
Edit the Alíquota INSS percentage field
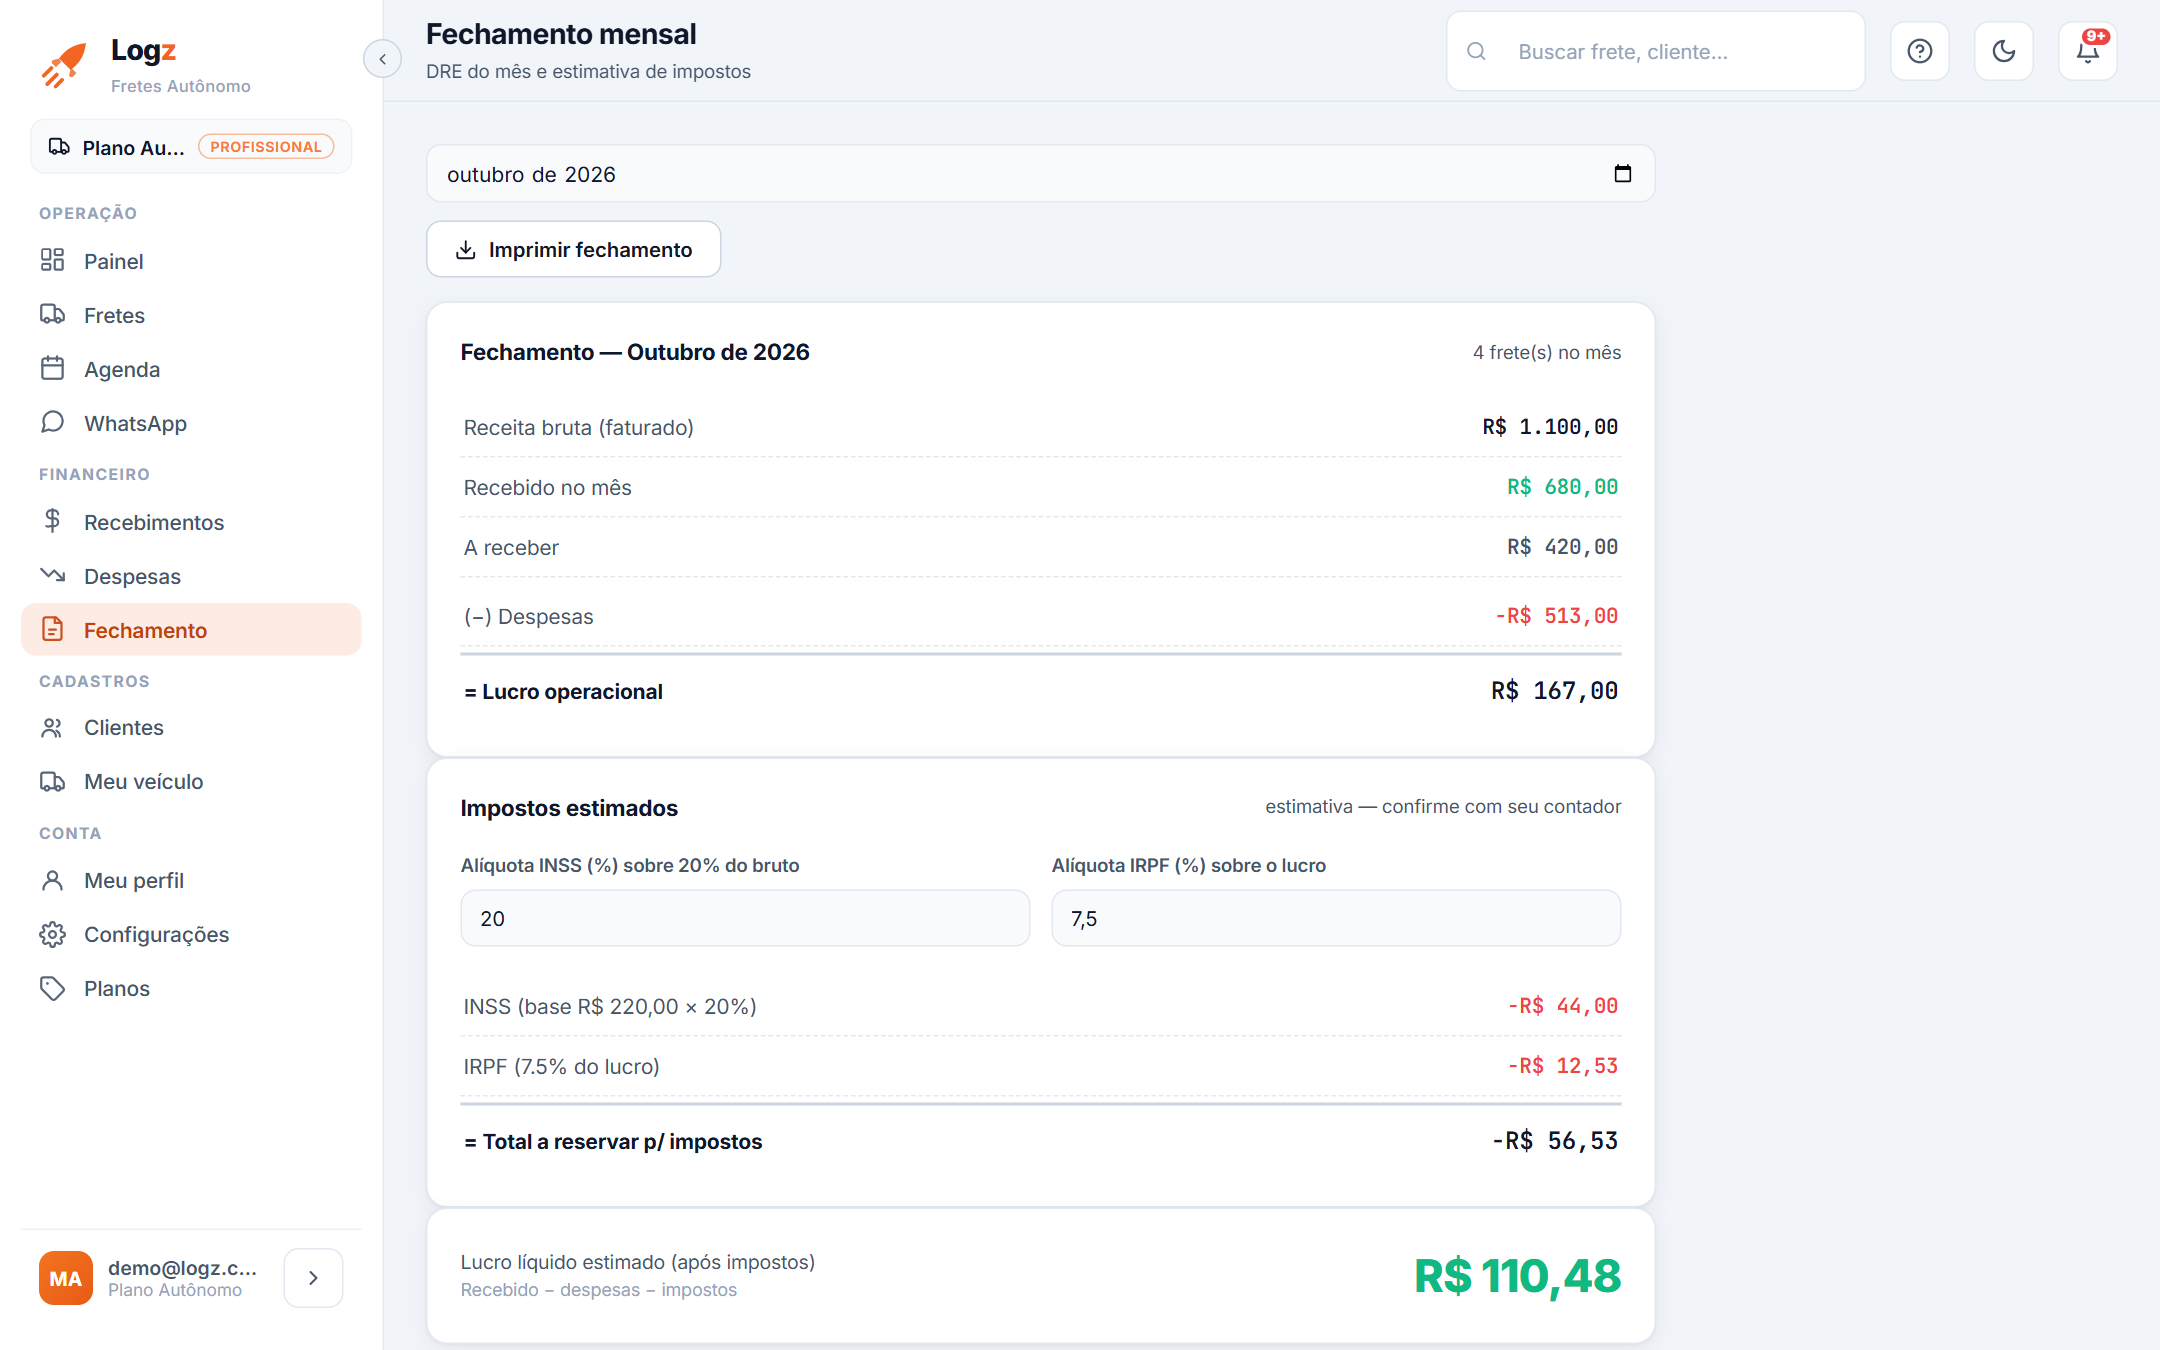coord(745,918)
